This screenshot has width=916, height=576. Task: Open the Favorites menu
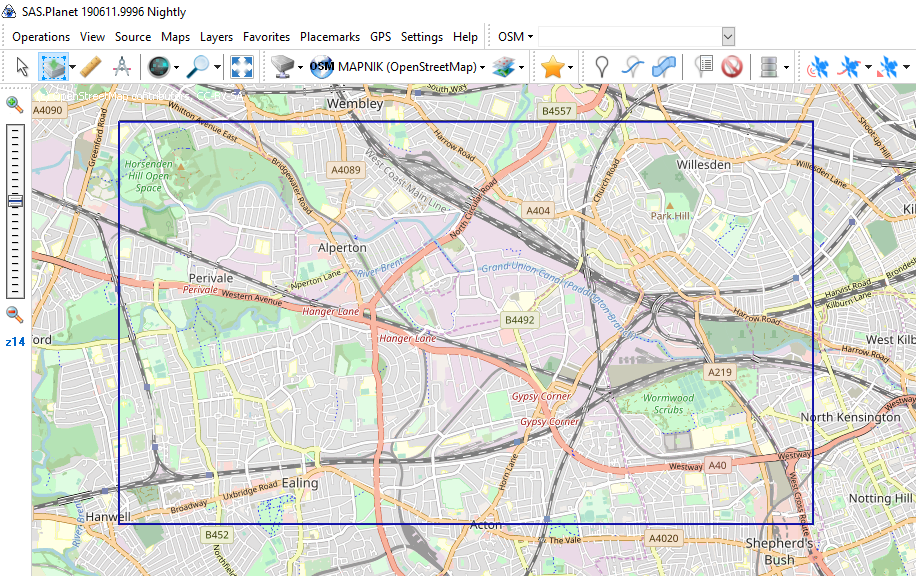[x=266, y=37]
